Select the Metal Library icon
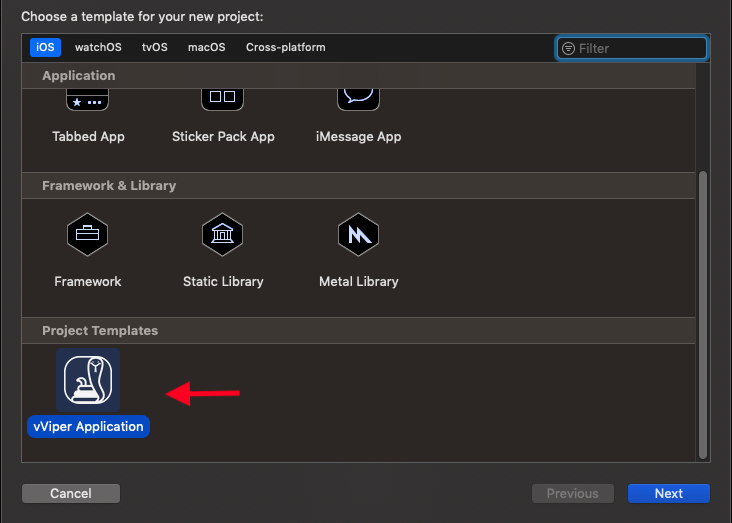This screenshot has height=523, width=732. click(359, 236)
